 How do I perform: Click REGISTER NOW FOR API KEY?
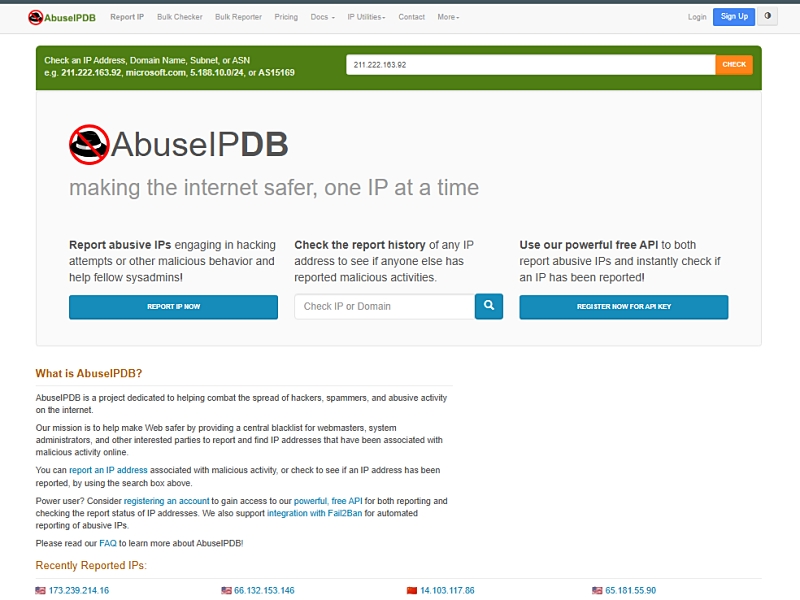623,307
